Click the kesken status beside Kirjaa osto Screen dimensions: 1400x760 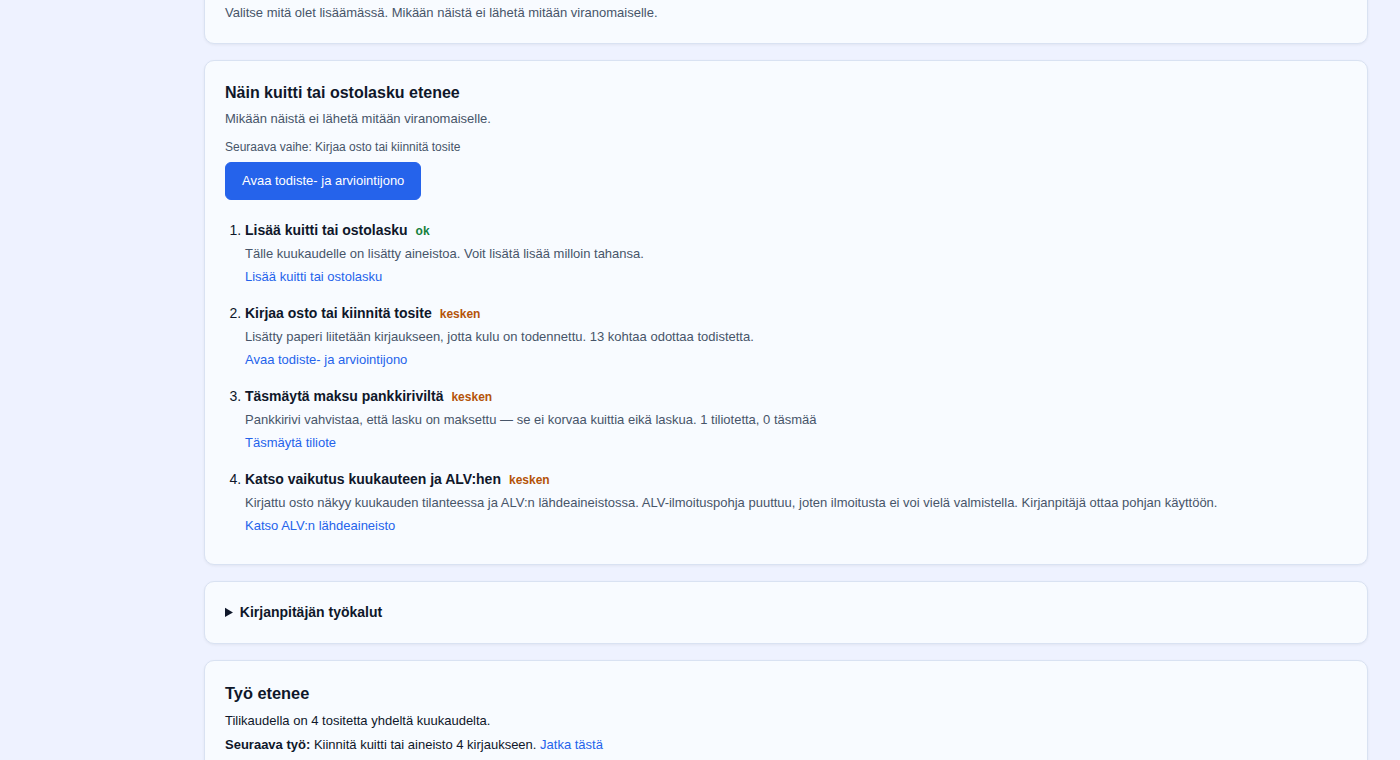[460, 314]
